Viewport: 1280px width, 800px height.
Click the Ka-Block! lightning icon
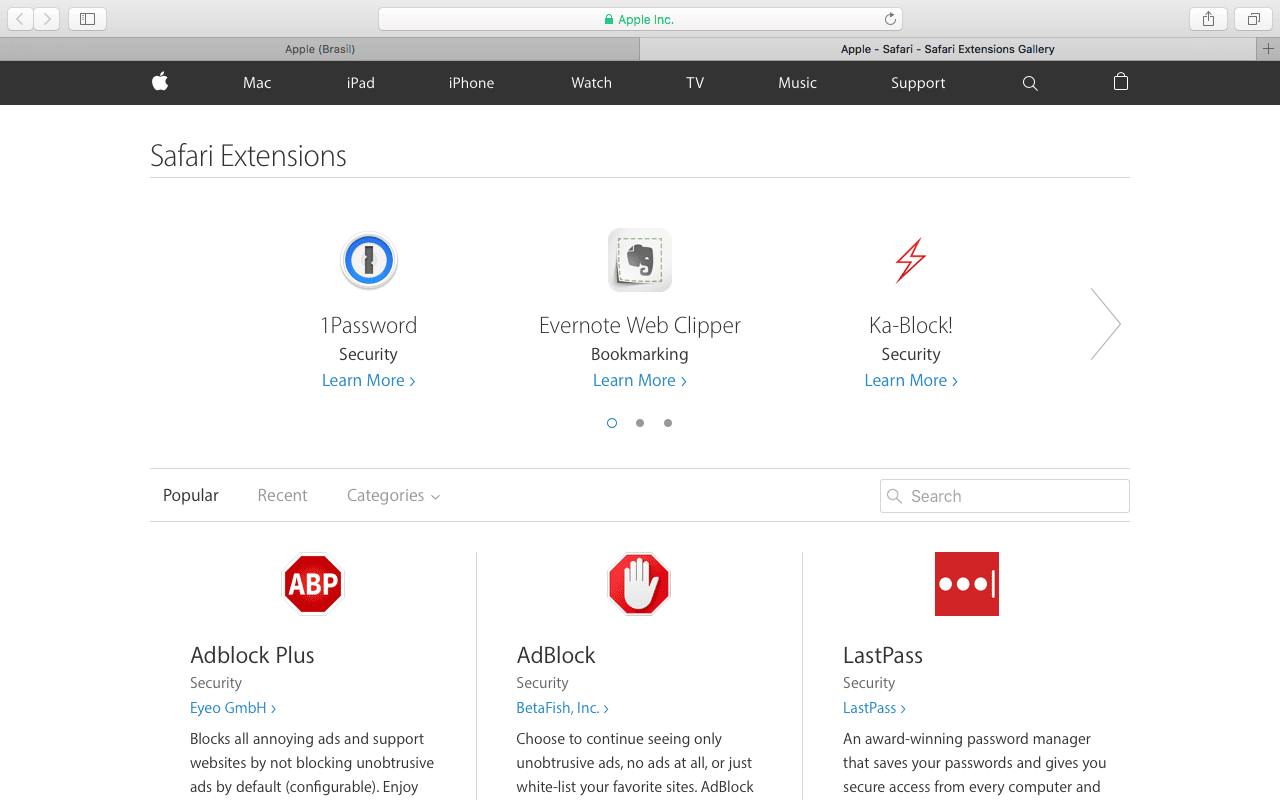tap(910, 260)
